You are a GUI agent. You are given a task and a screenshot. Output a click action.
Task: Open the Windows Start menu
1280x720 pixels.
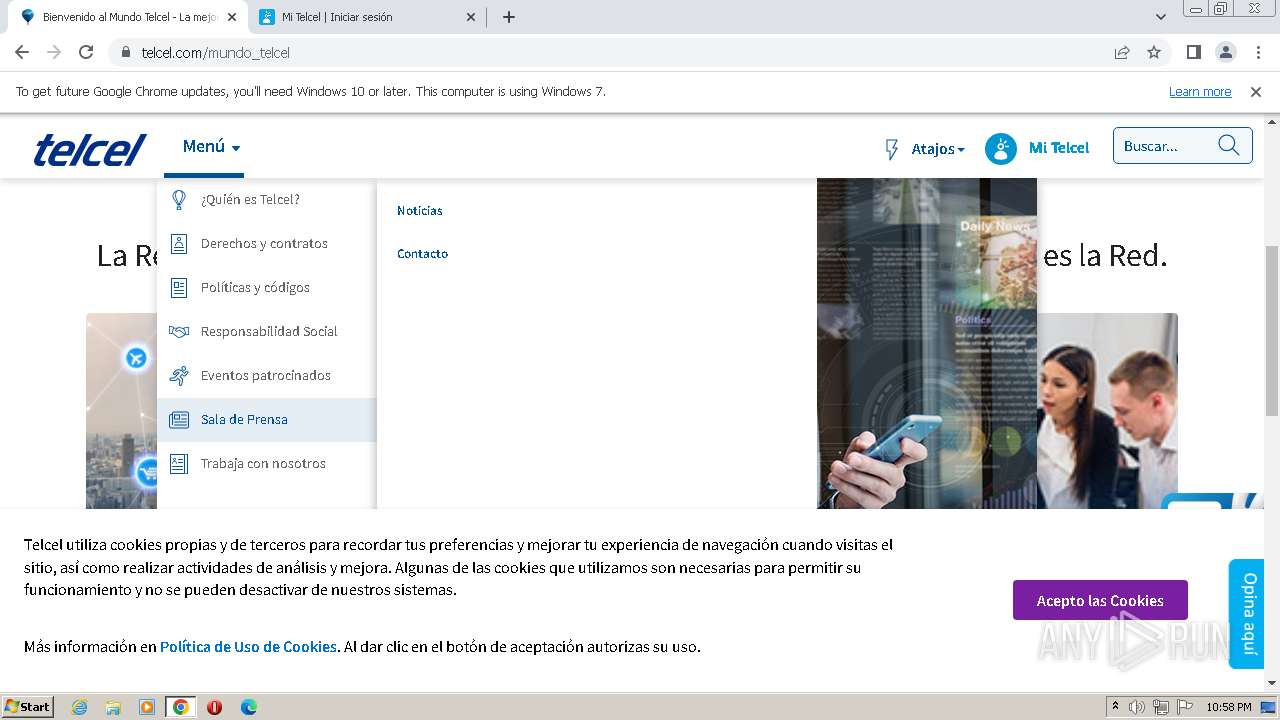[28, 706]
